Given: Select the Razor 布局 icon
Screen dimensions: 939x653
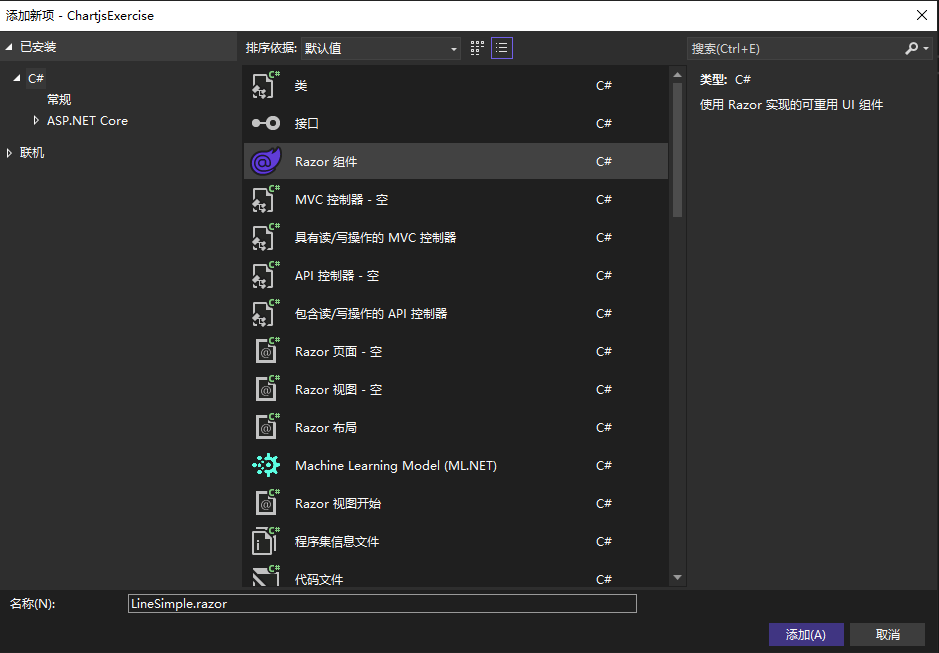Looking at the screenshot, I should tap(267, 428).
